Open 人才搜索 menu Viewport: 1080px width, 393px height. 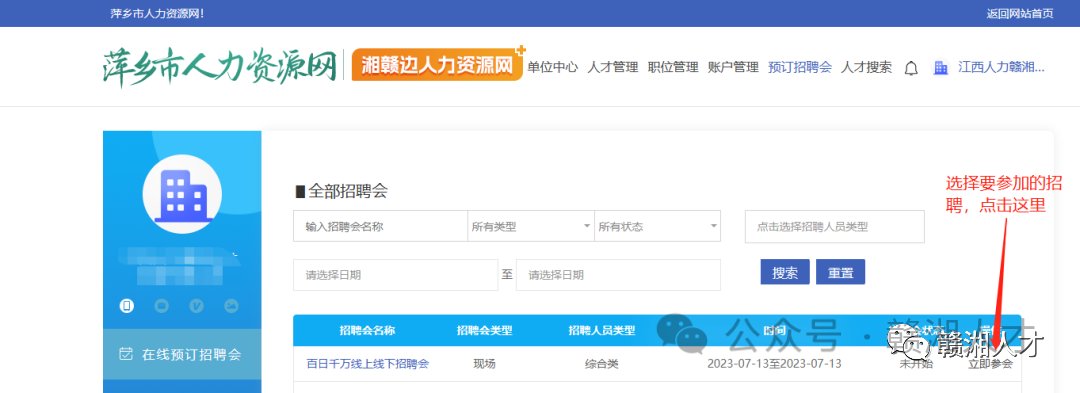(866, 67)
